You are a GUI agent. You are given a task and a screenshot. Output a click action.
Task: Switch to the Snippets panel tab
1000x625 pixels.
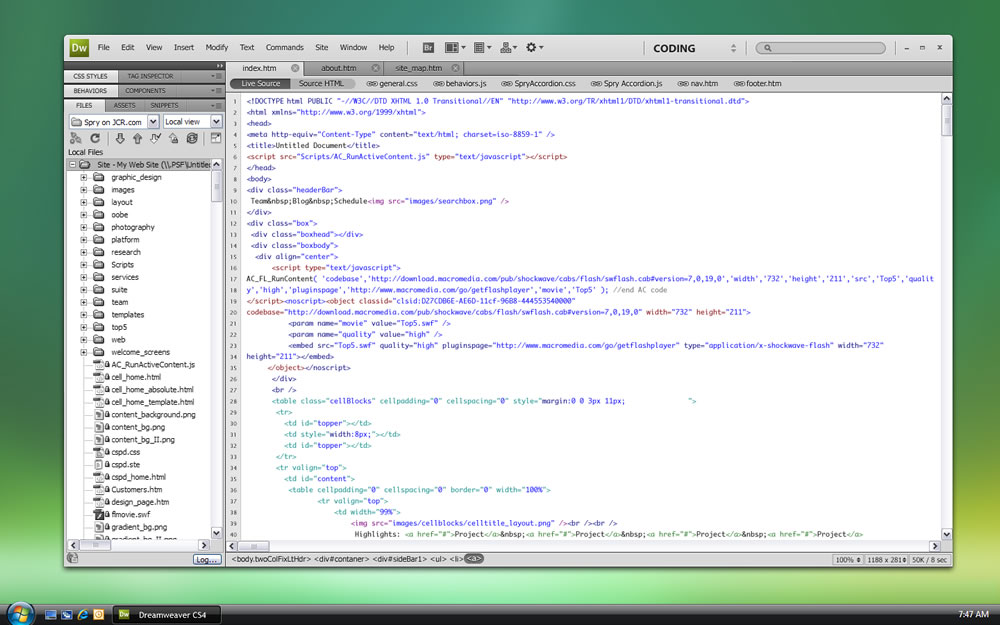tap(164, 106)
